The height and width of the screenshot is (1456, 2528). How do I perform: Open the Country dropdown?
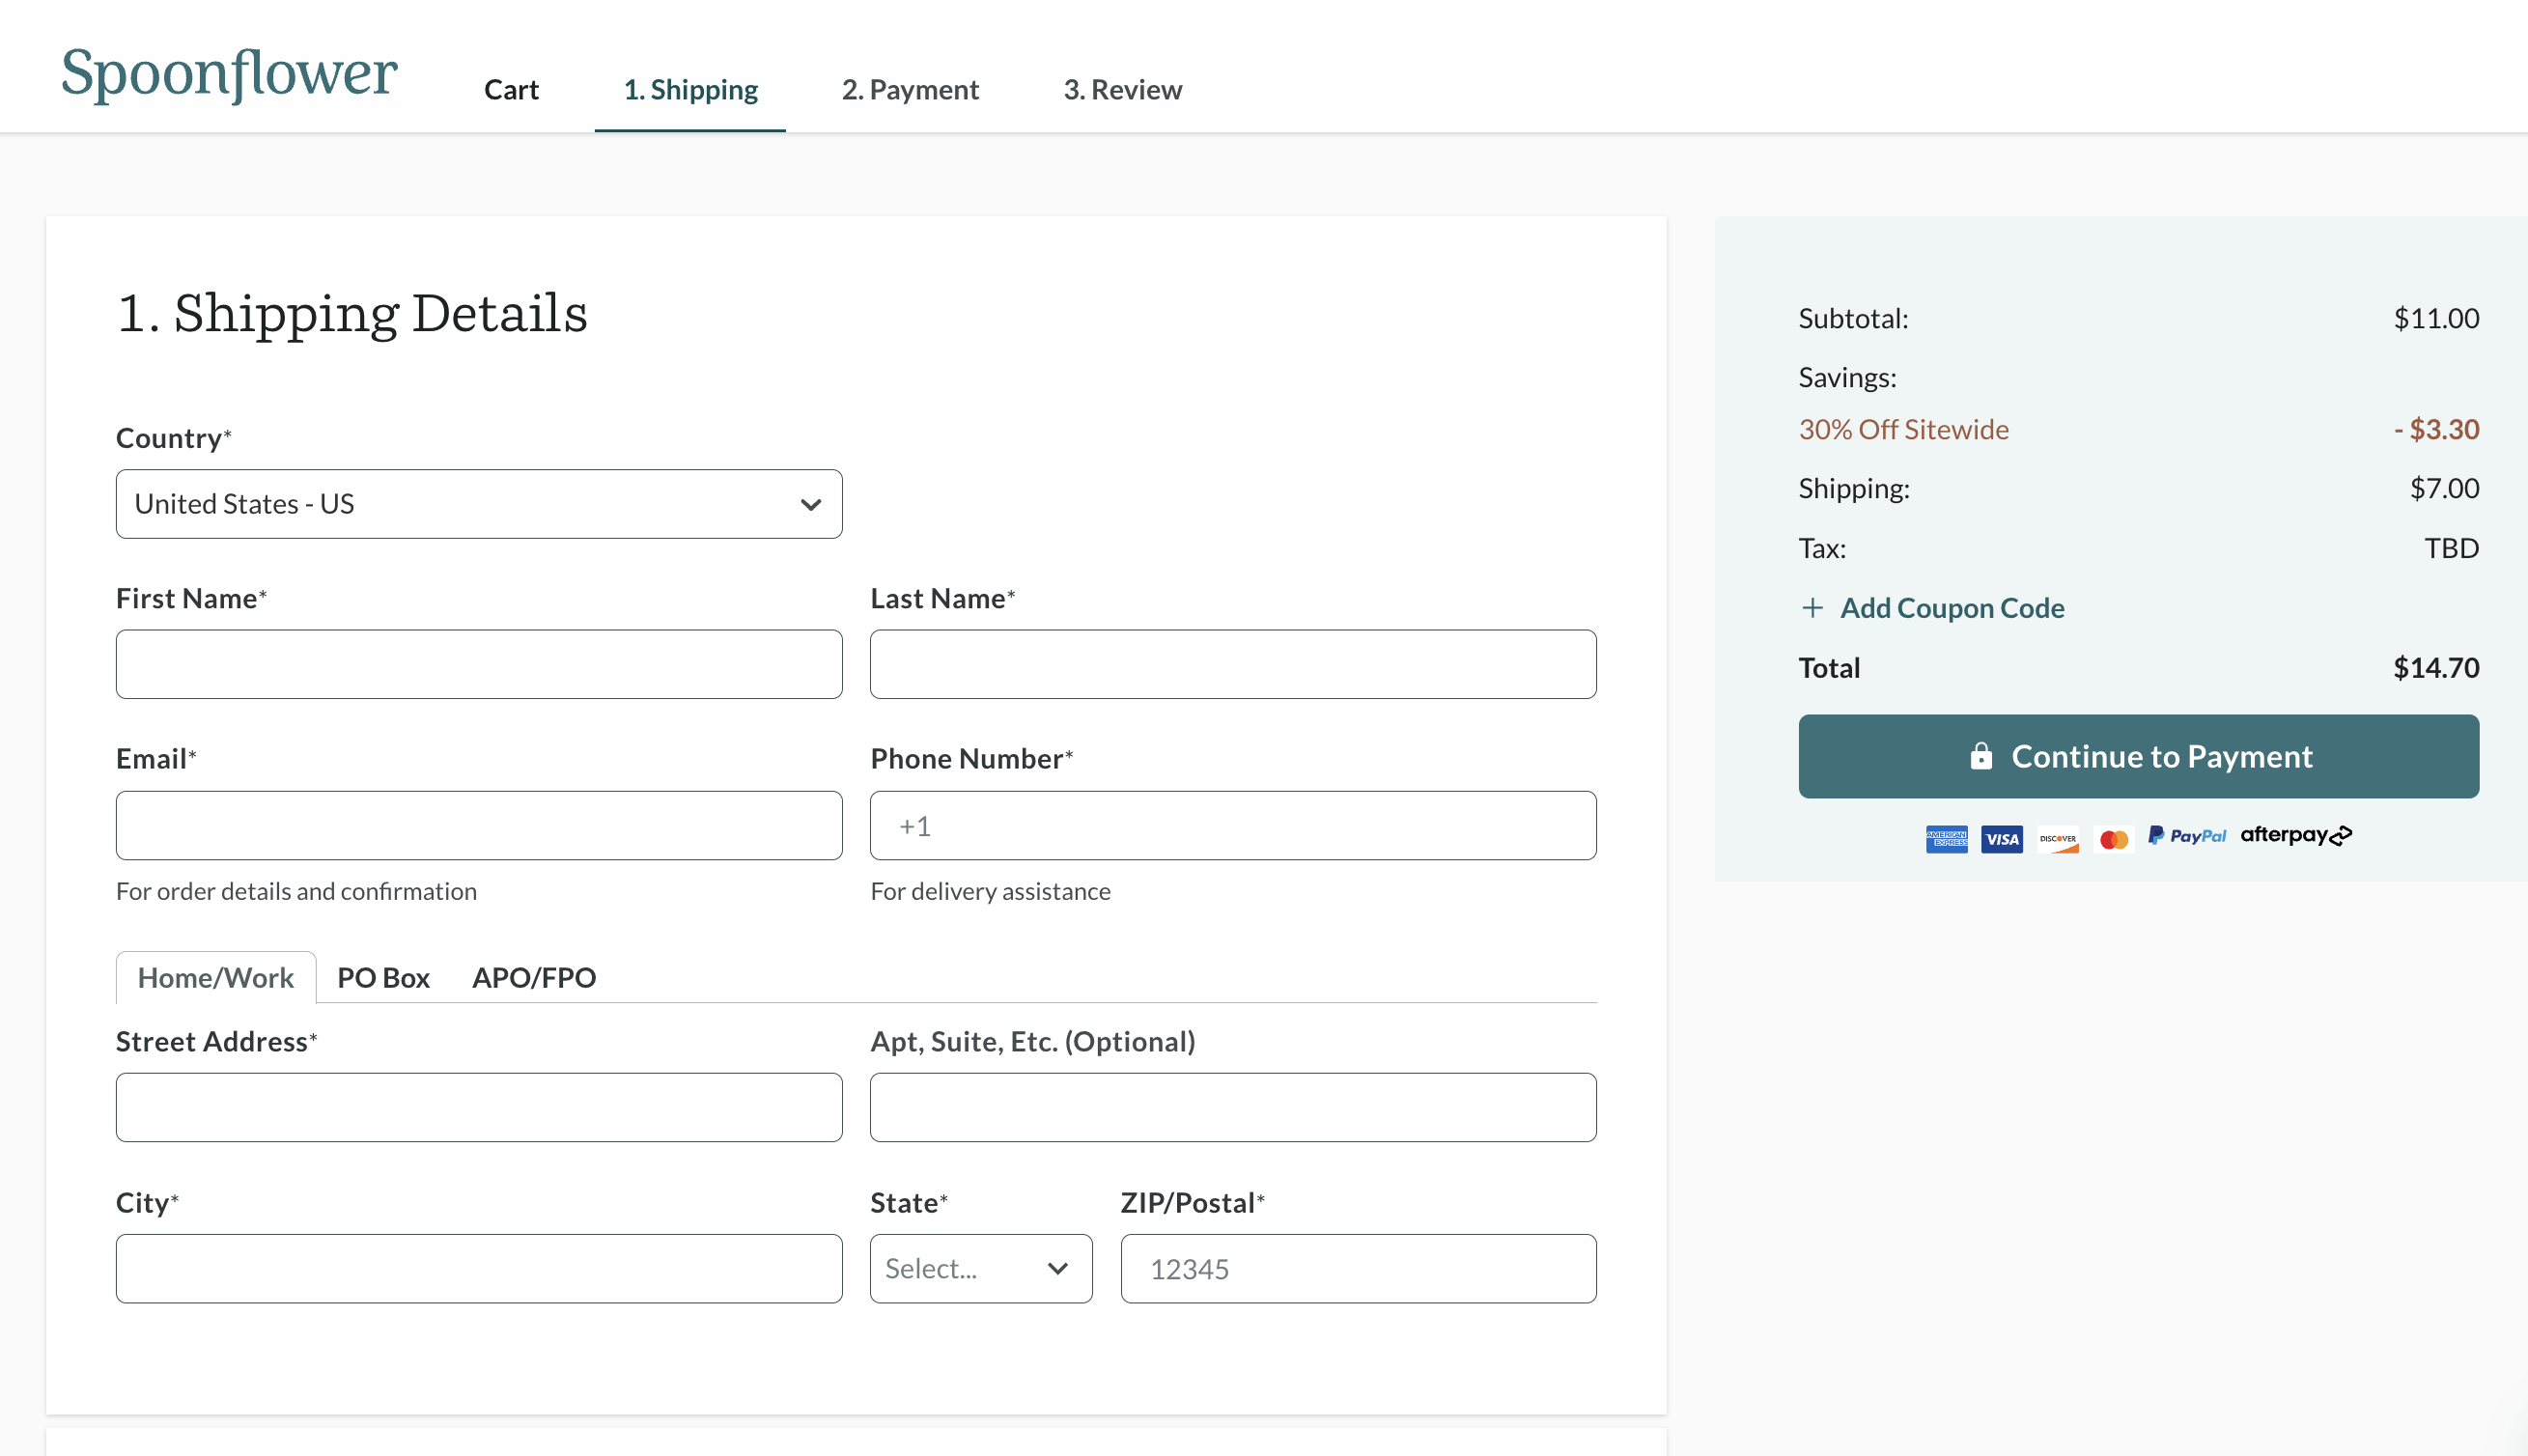click(479, 504)
